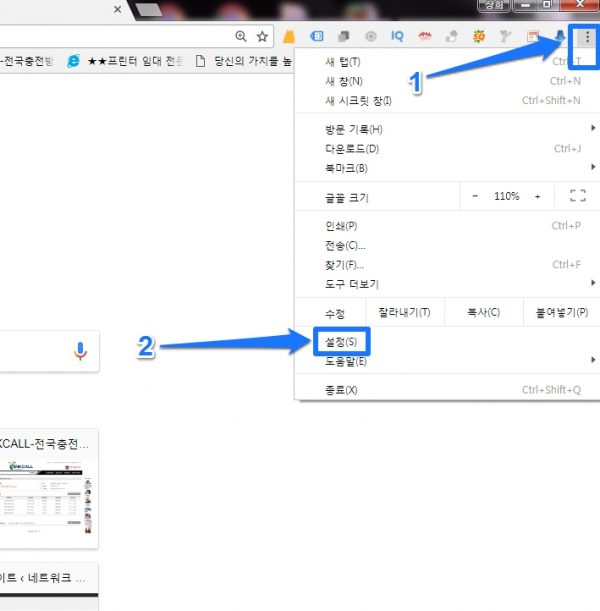Click the orange SO extension icon
The image size is (600, 611).
tap(479, 36)
